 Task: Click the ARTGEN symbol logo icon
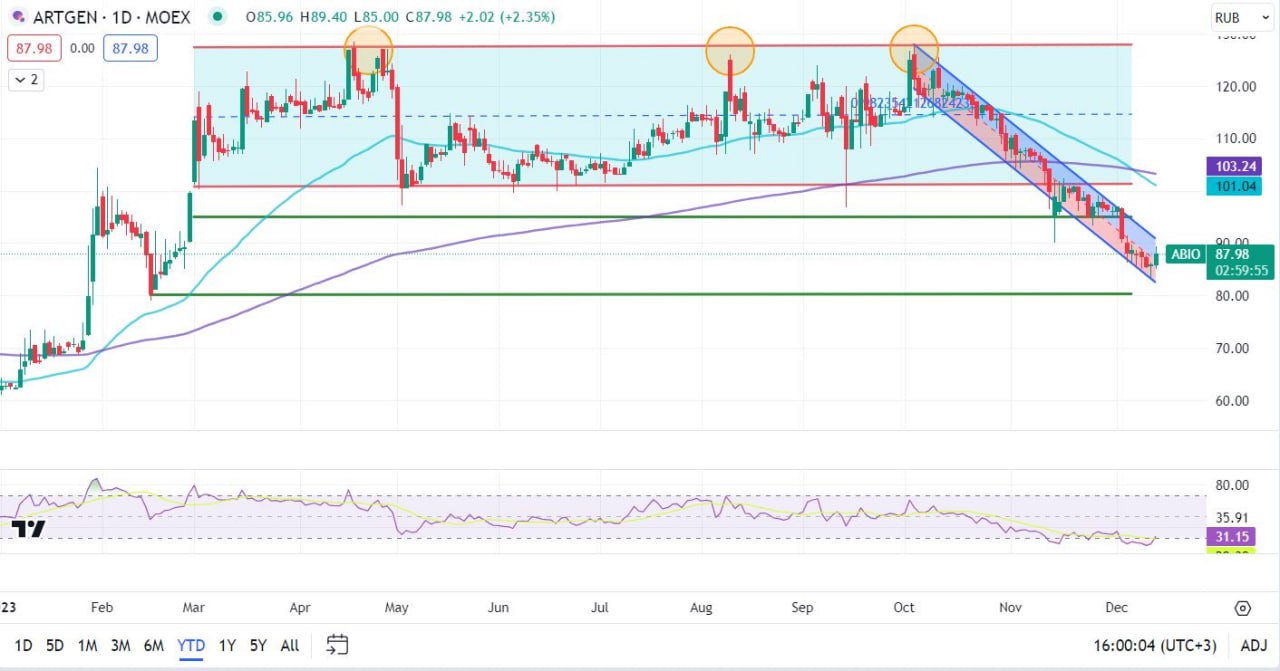pyautogui.click(x=17, y=17)
